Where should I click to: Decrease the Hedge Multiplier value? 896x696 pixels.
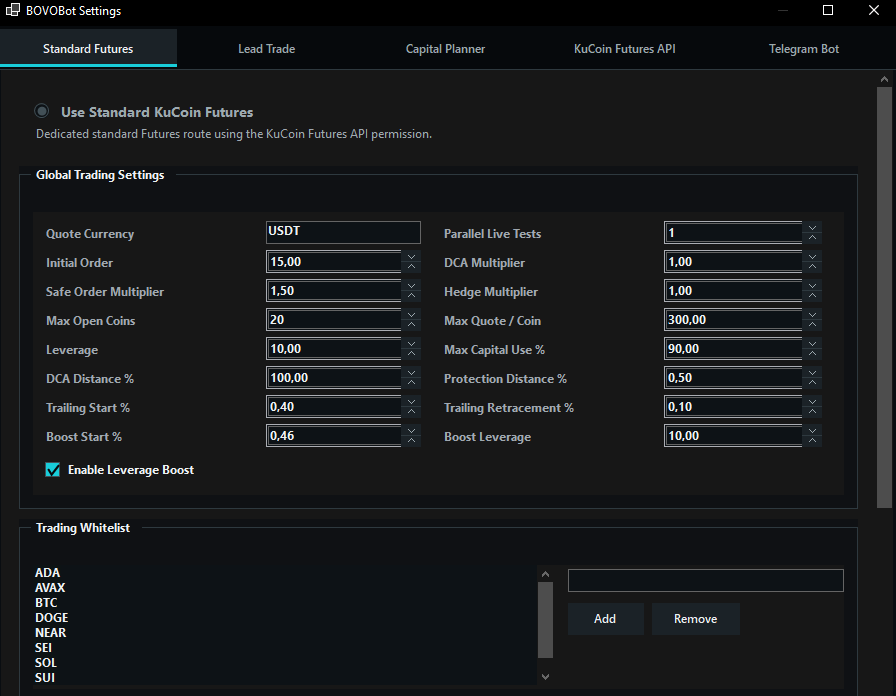(x=812, y=285)
